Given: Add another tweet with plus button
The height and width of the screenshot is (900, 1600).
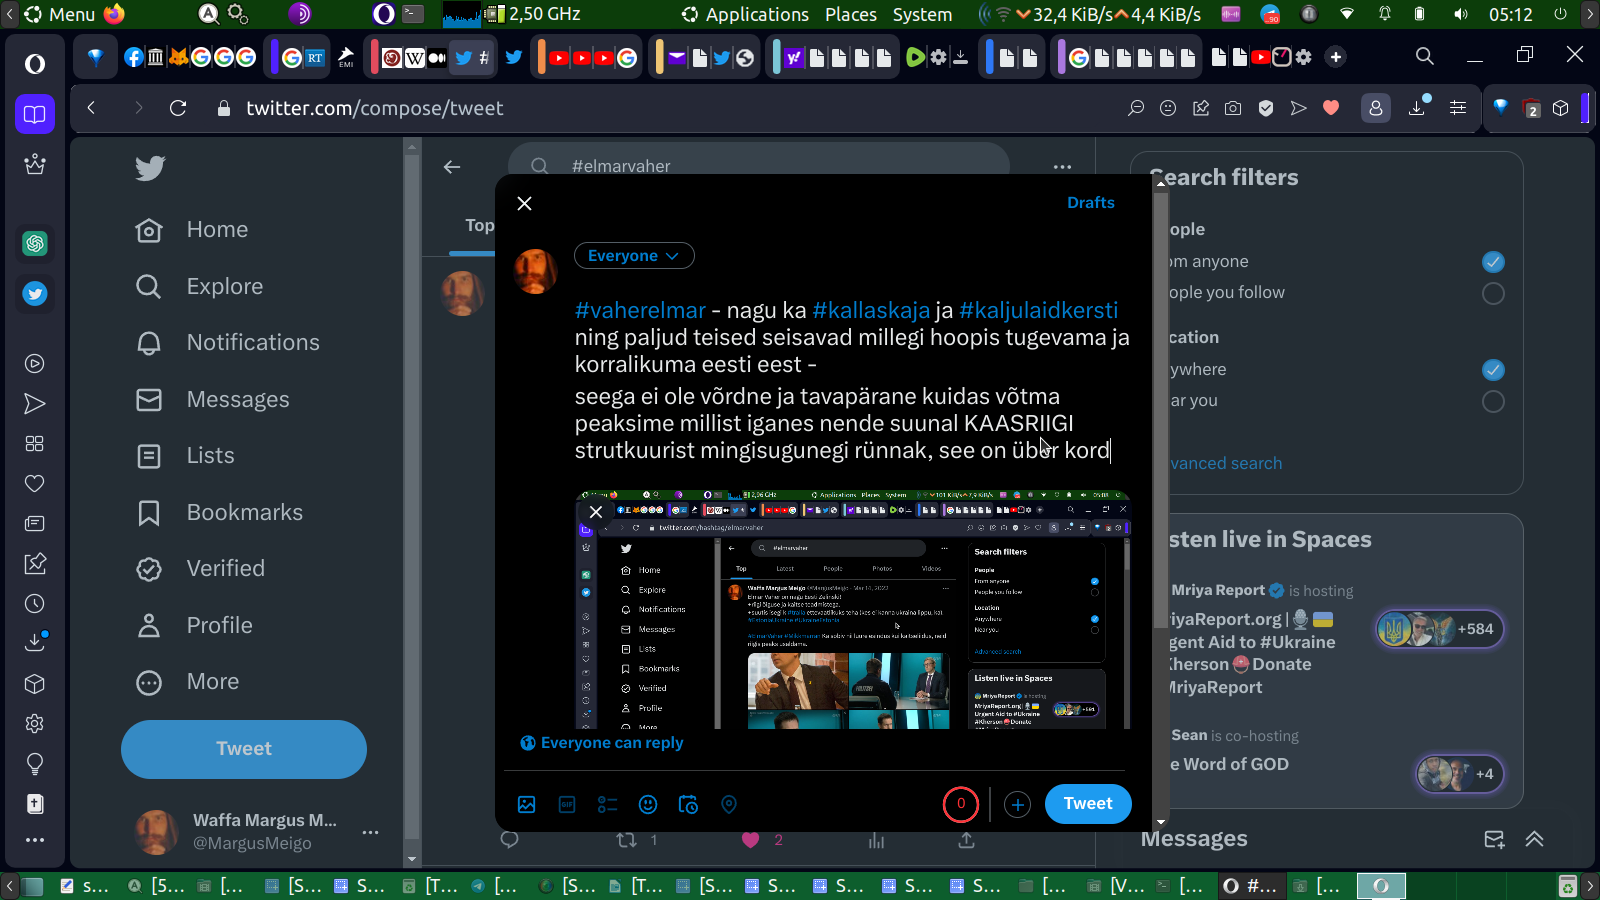Looking at the screenshot, I should pos(1017,804).
